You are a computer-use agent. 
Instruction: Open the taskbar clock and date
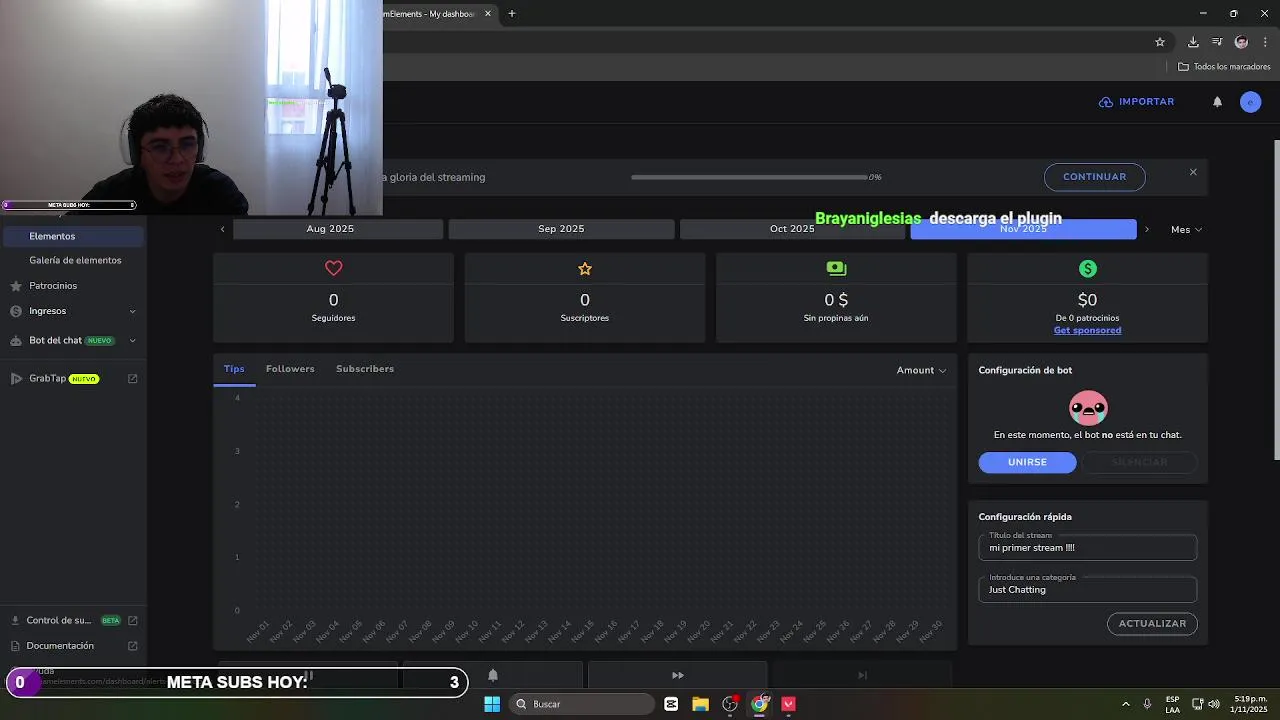(x=1250, y=704)
